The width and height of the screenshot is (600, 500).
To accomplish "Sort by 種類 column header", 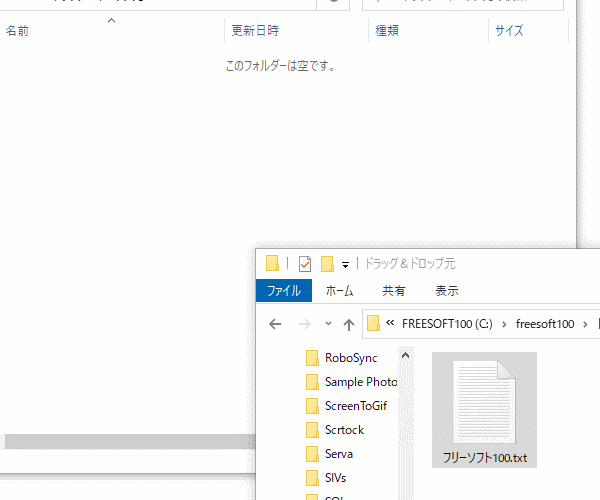I will (x=387, y=31).
